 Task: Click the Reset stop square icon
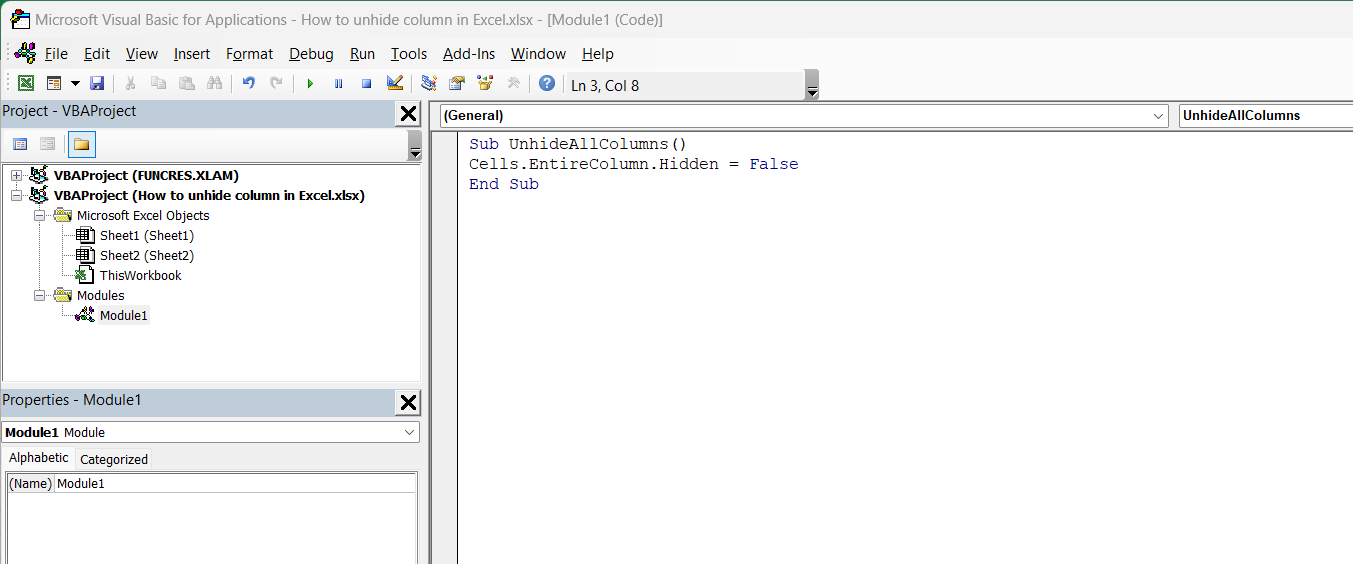click(x=366, y=84)
